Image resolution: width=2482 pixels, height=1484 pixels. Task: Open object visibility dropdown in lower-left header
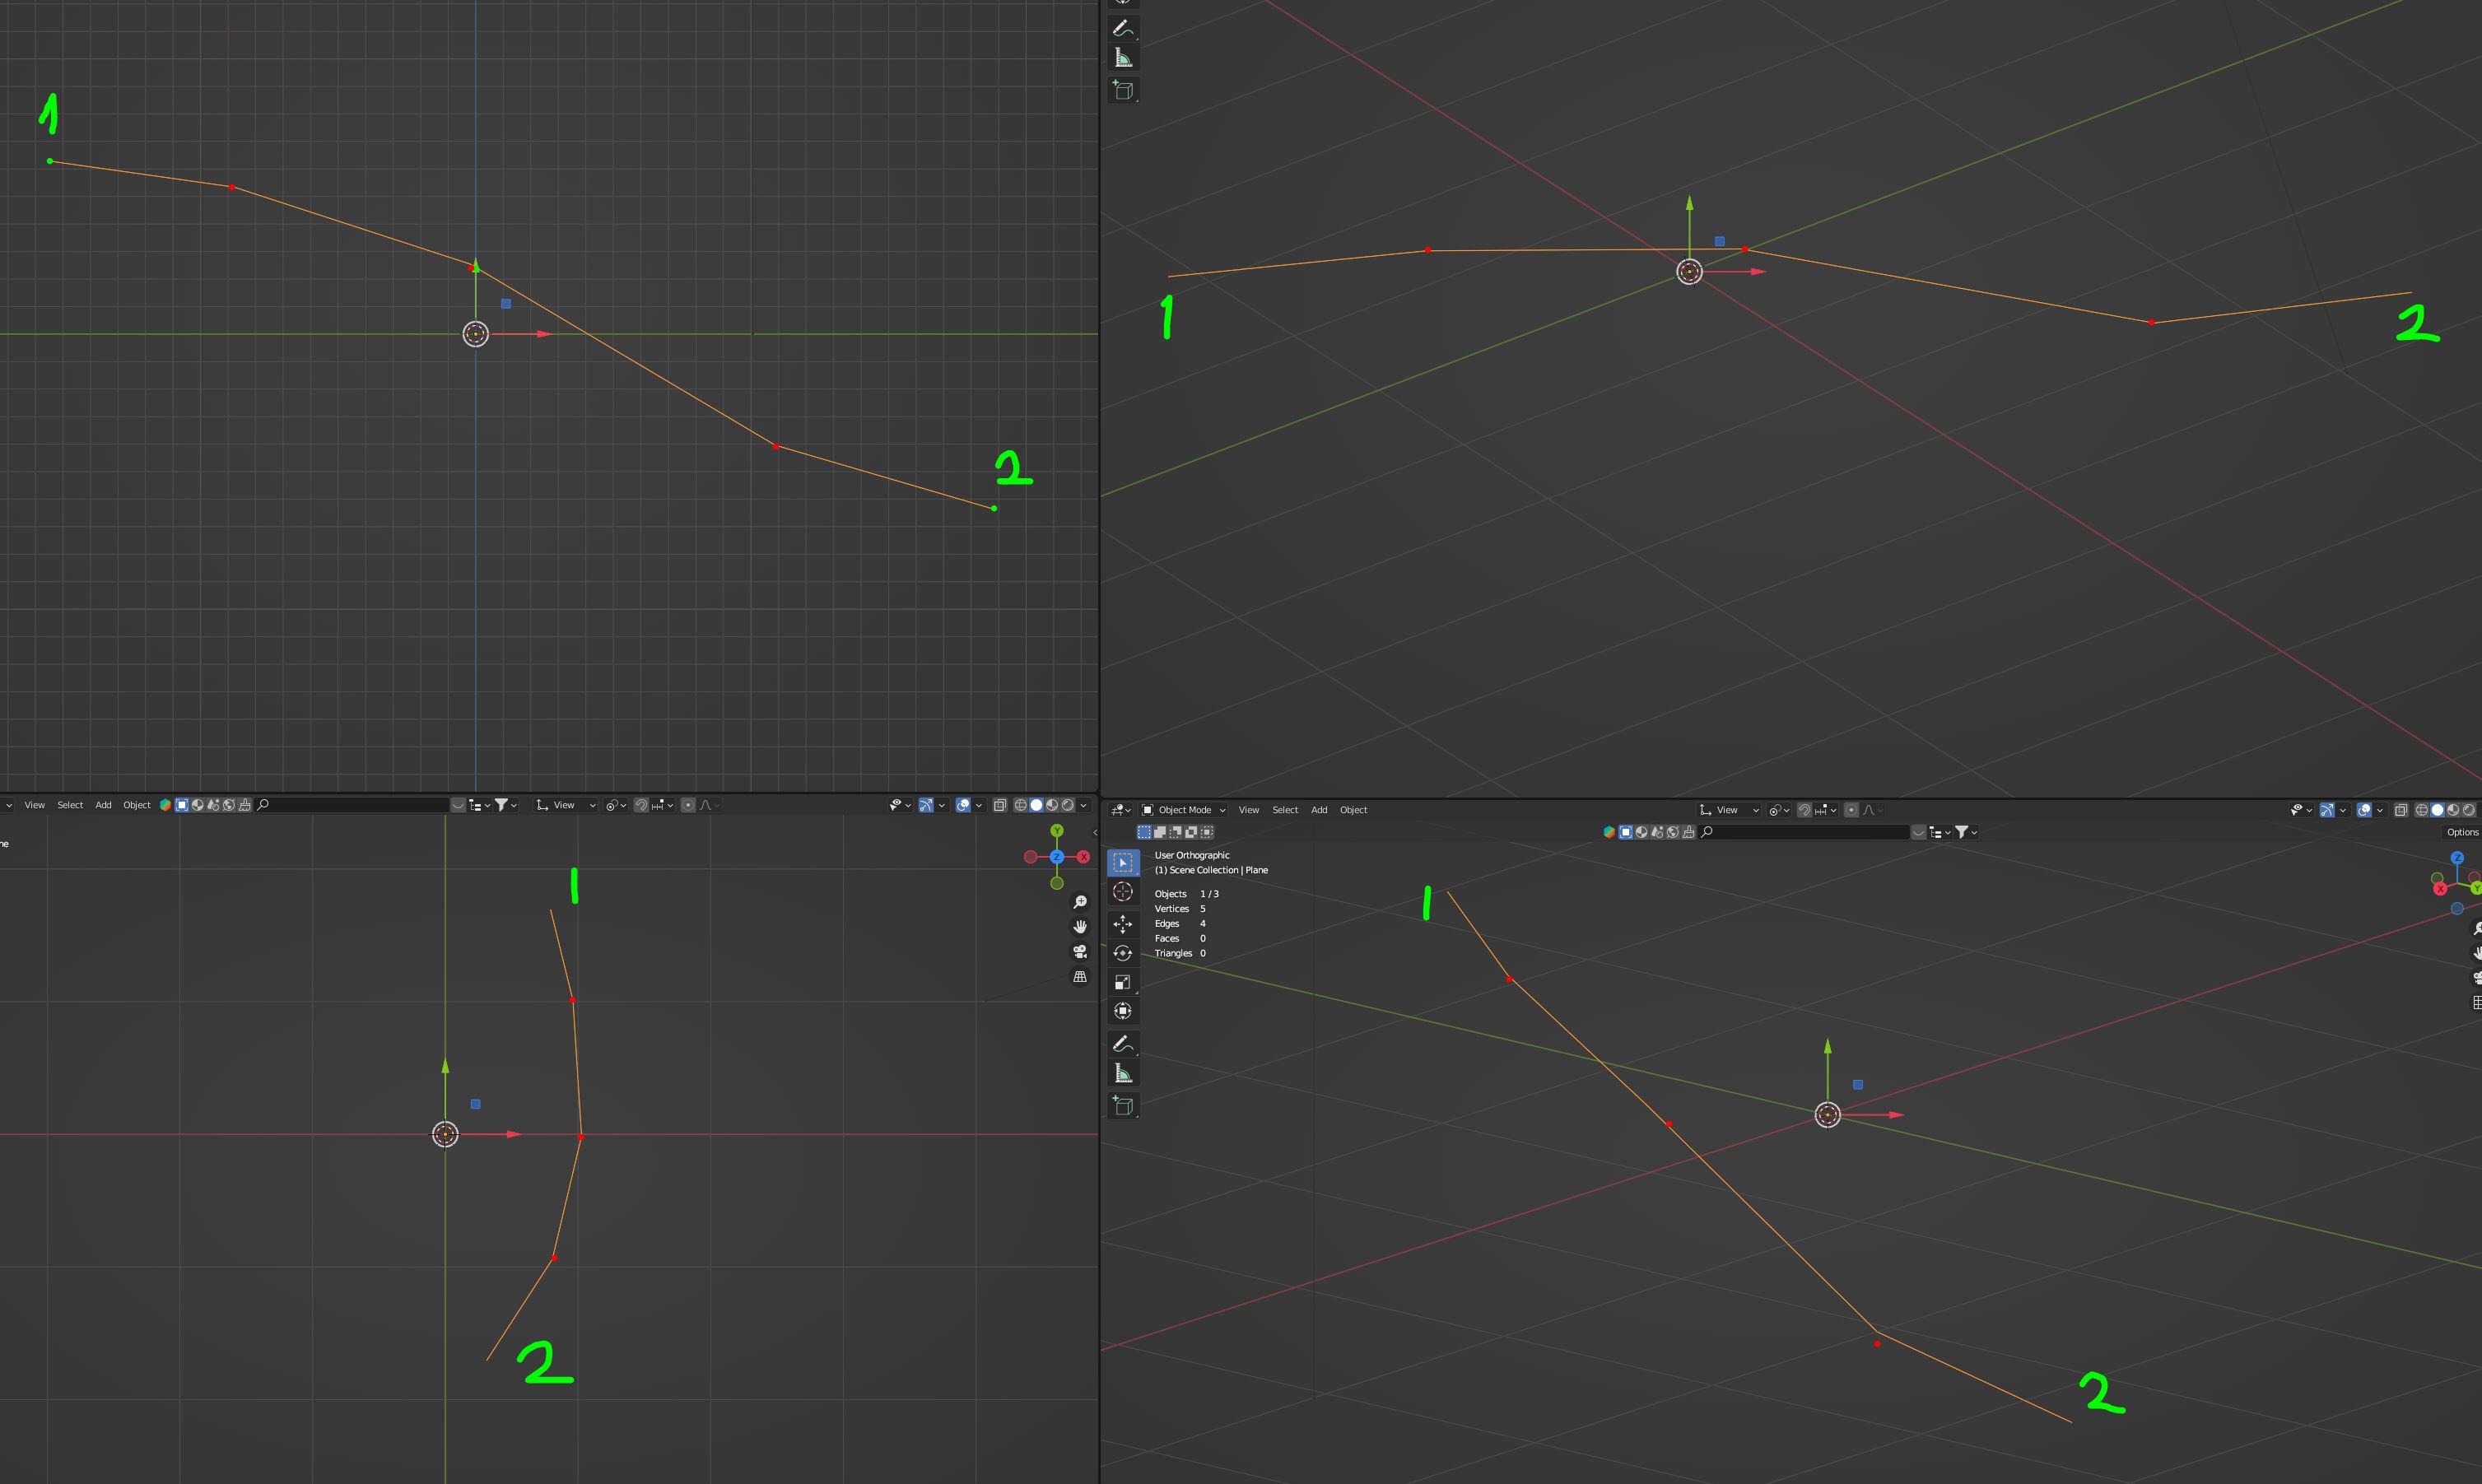click(900, 805)
